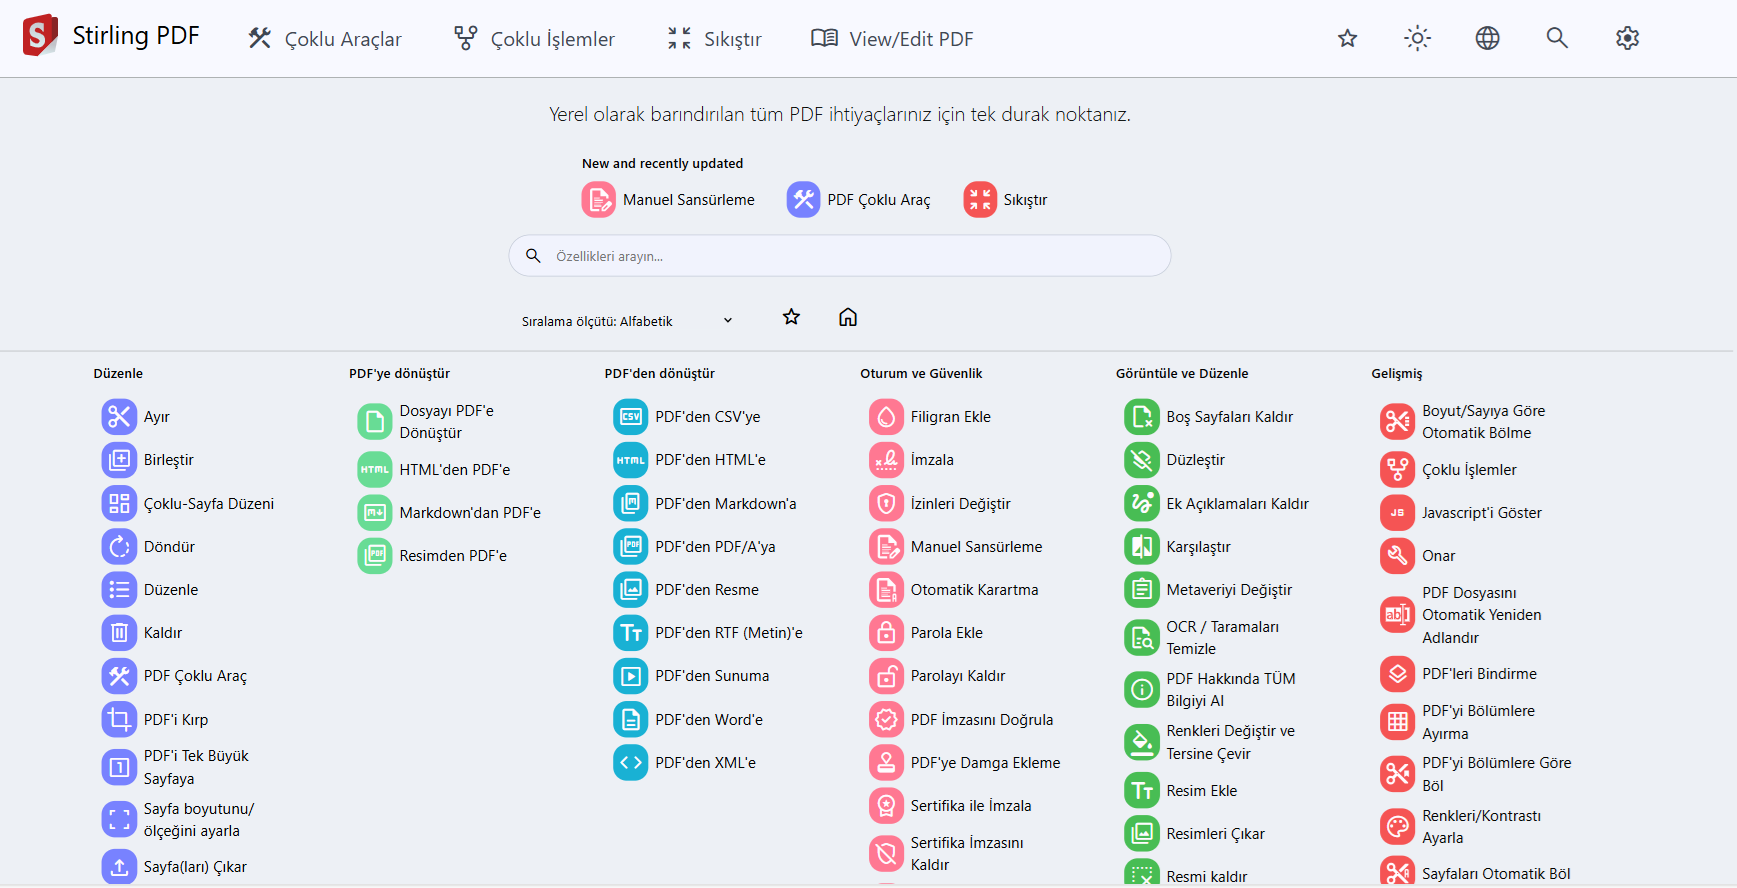Viewport: 1737px width, 888px height.
Task: Click the Renkleri/Kontrastı Ayarla palette icon
Action: pyautogui.click(x=1398, y=827)
